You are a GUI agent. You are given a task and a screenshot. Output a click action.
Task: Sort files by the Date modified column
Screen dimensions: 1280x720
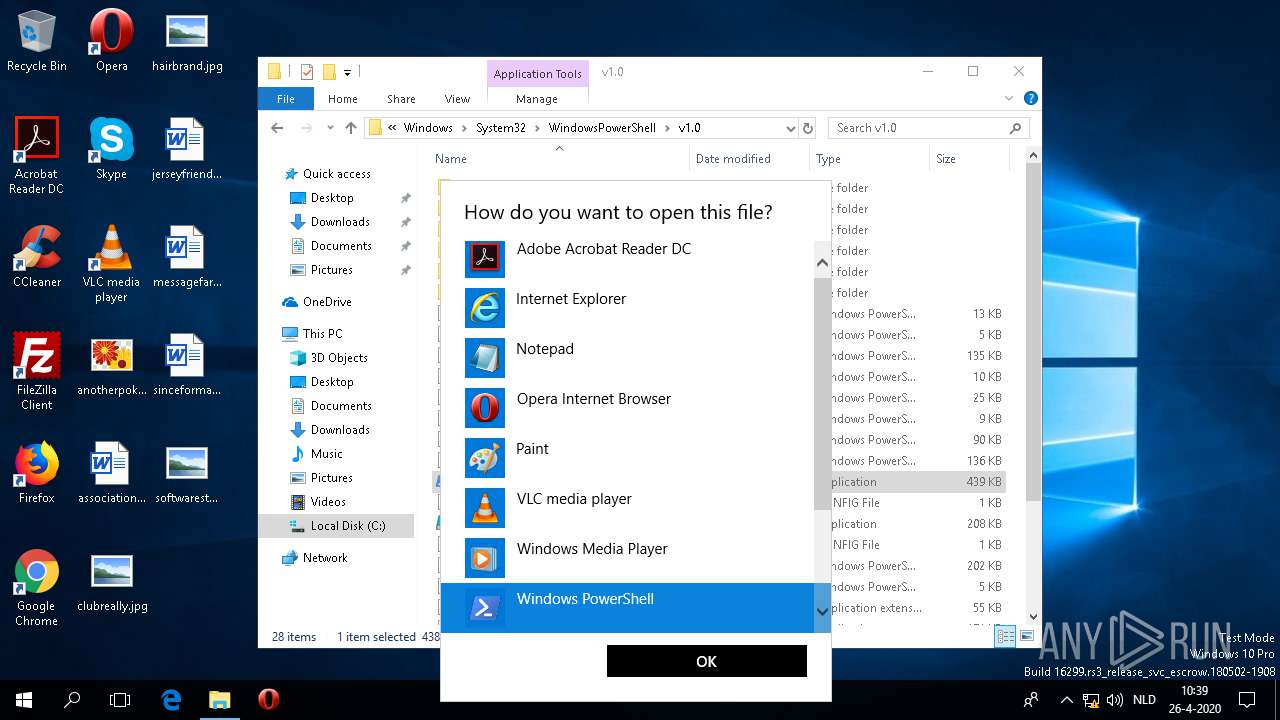click(x=733, y=159)
